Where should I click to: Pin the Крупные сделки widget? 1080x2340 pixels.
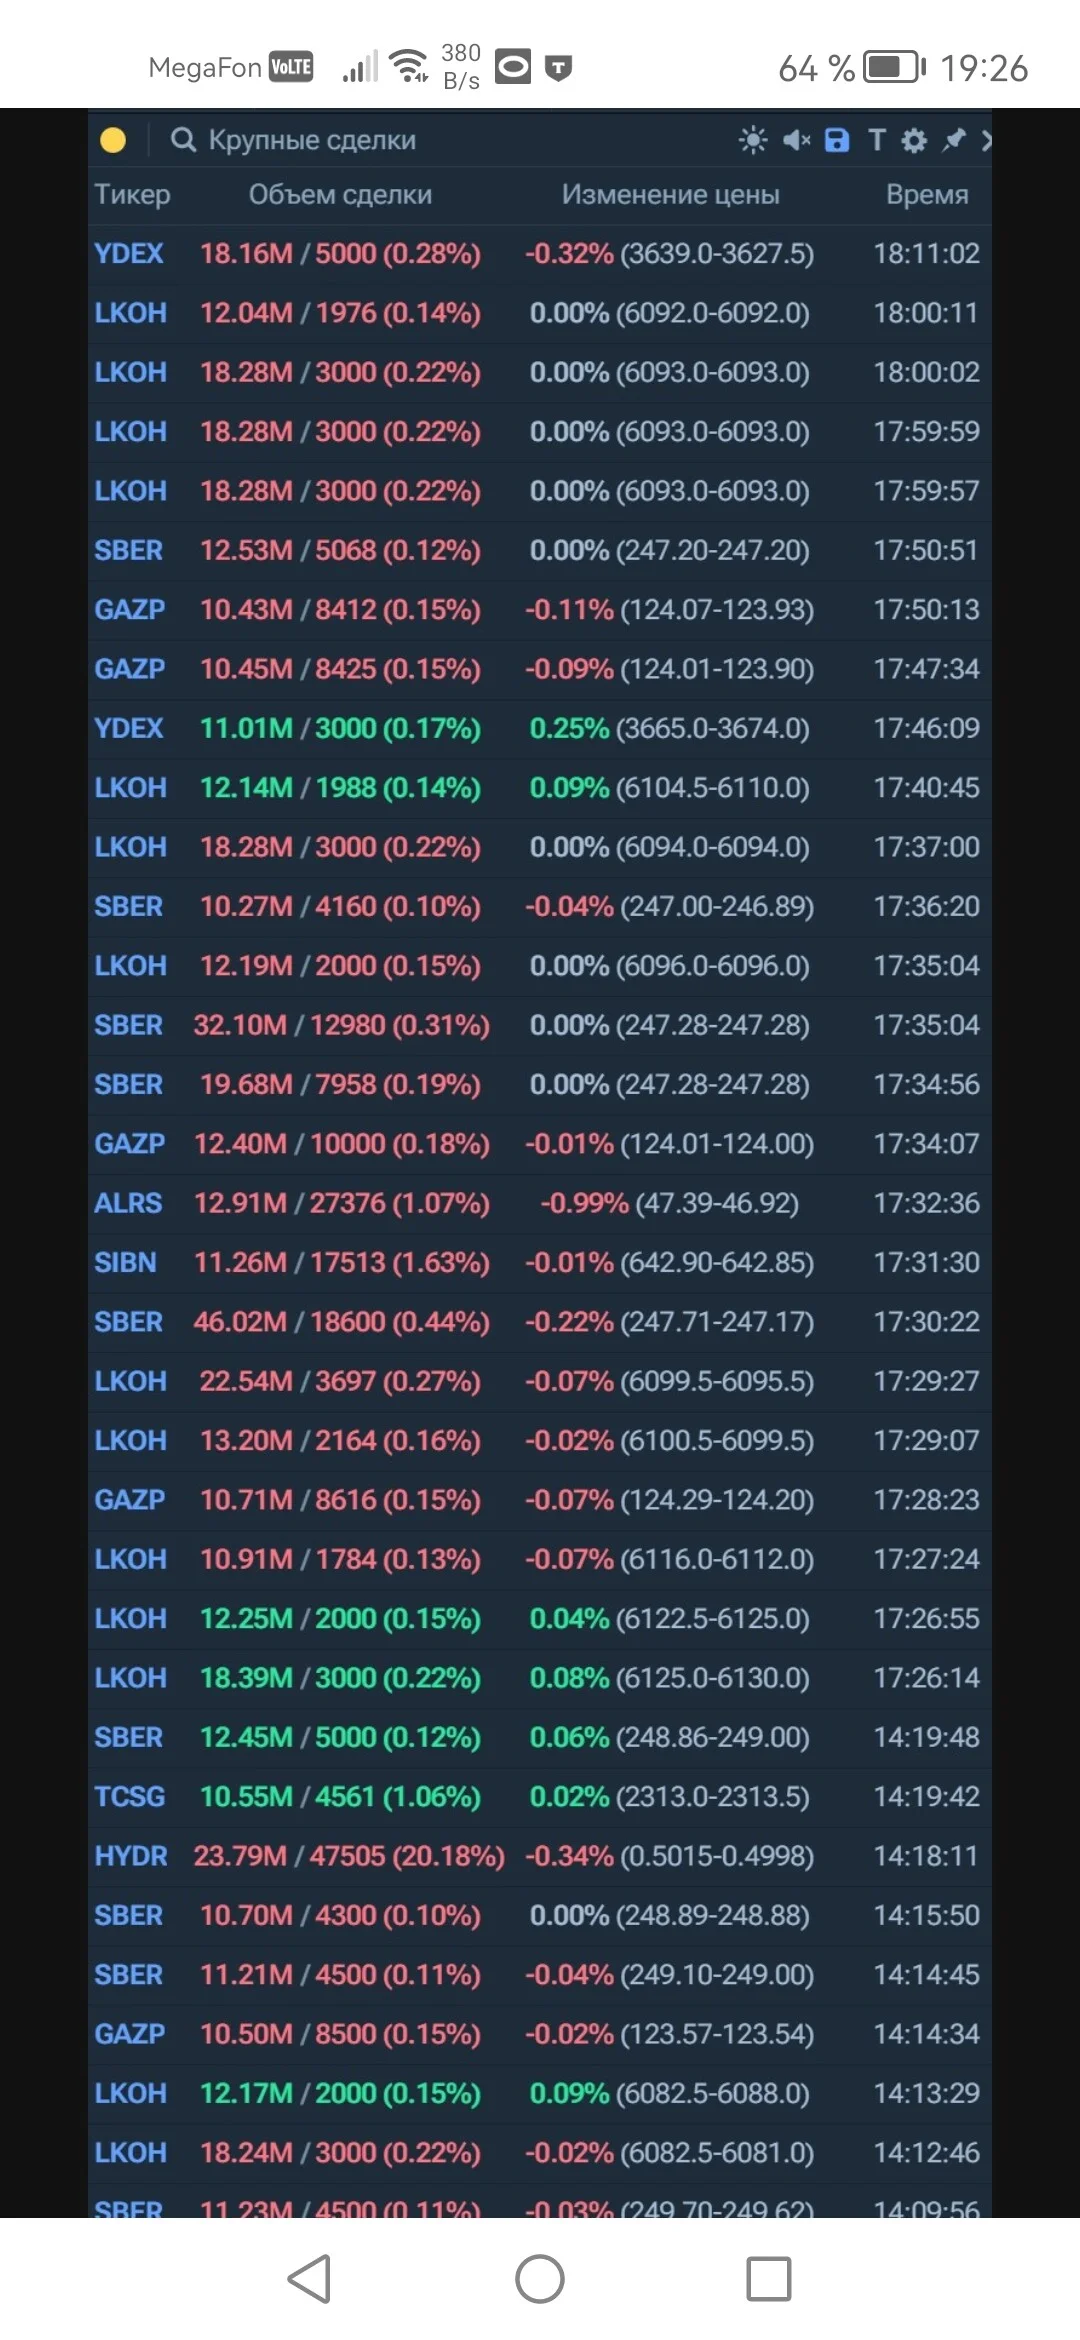(954, 140)
